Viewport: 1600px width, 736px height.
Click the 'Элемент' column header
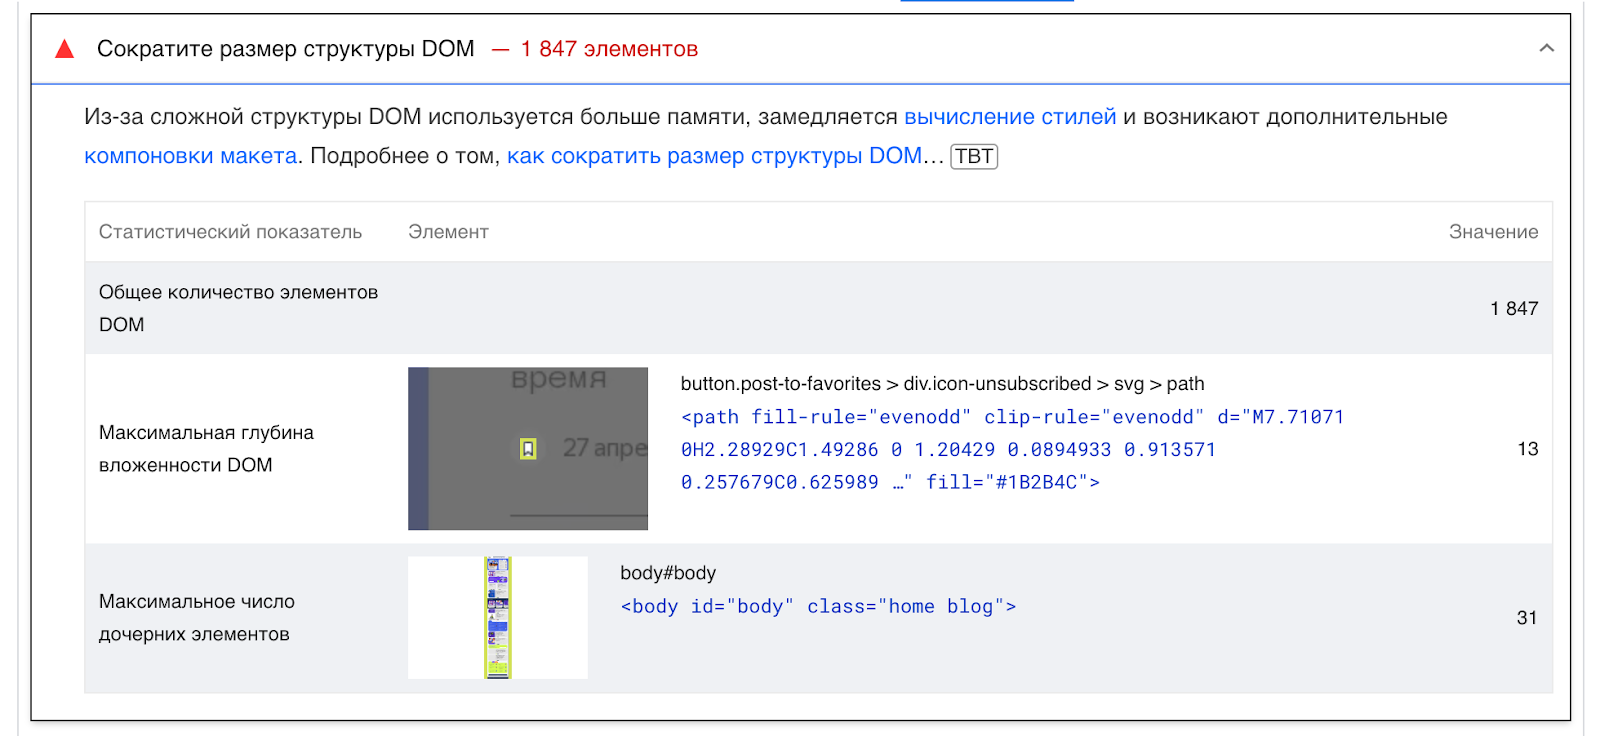448,232
